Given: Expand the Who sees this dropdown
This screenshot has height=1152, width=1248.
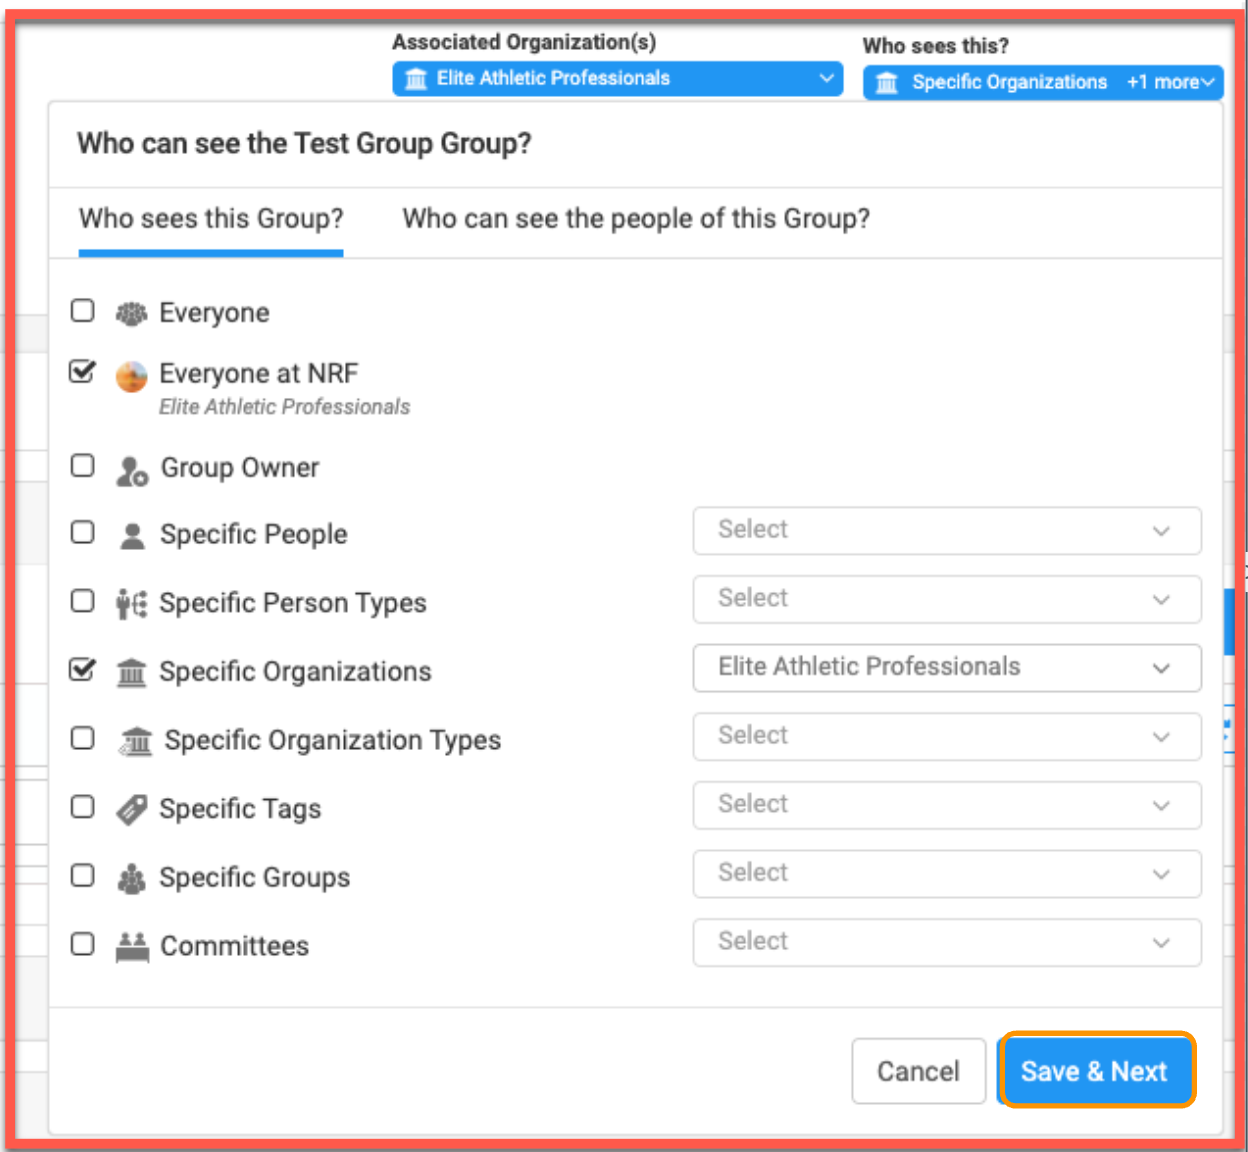Looking at the screenshot, I should pos(1043,82).
